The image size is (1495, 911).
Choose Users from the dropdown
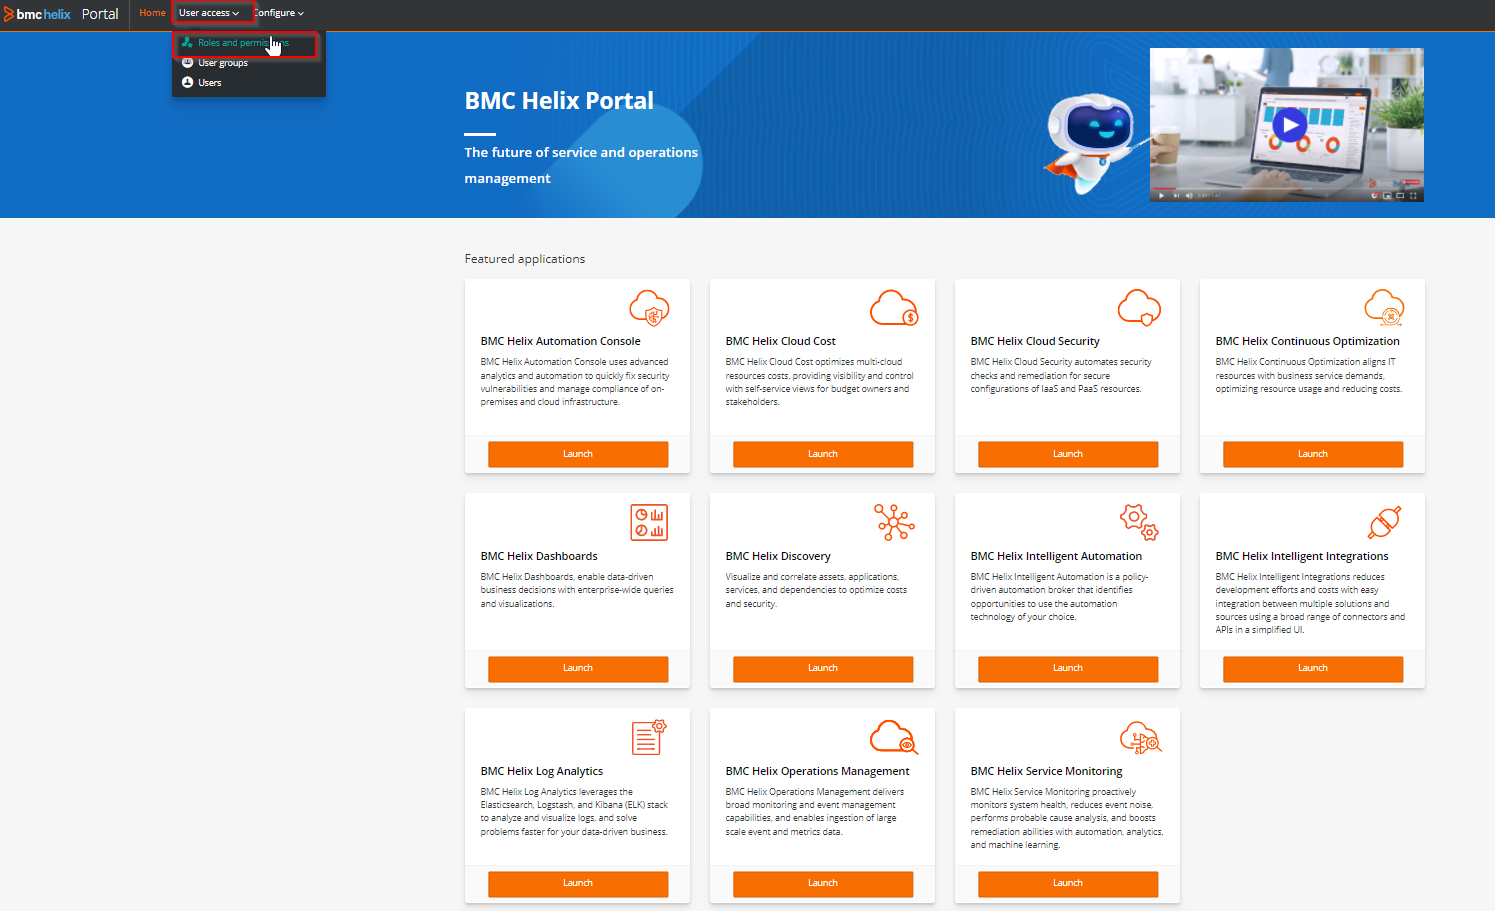tap(210, 83)
